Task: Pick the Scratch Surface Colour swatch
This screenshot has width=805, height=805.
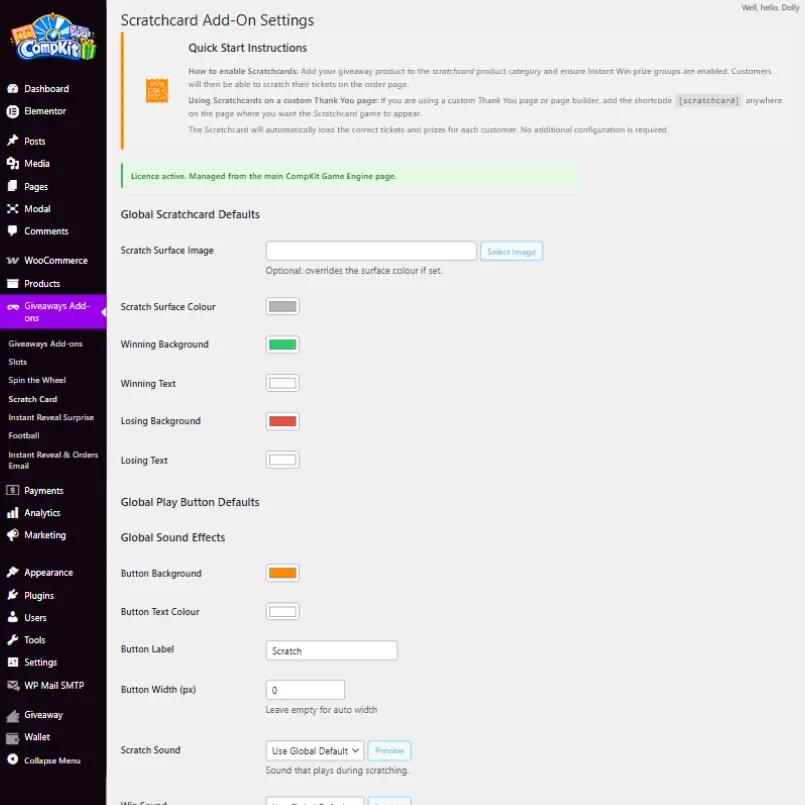Action: coord(283,307)
